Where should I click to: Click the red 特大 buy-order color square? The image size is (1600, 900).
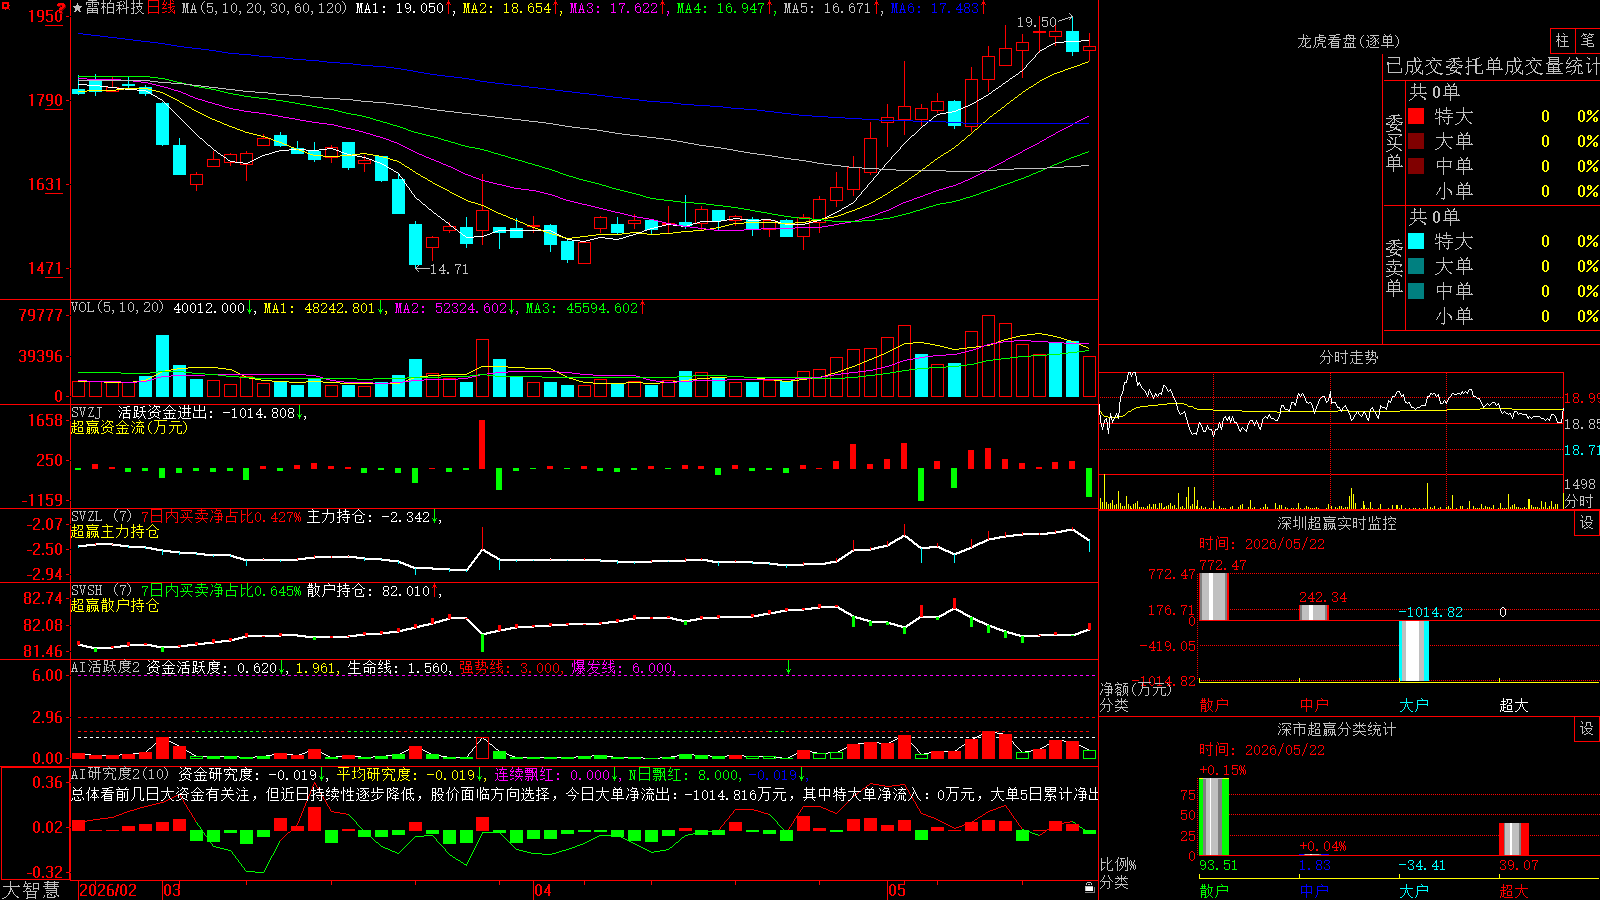click(x=1416, y=116)
